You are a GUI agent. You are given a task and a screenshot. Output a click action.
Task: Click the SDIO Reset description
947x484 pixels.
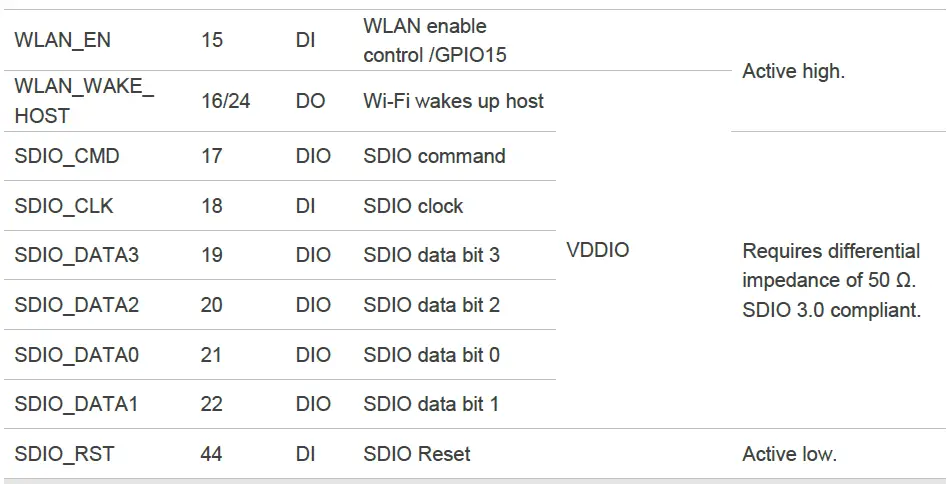click(x=416, y=454)
